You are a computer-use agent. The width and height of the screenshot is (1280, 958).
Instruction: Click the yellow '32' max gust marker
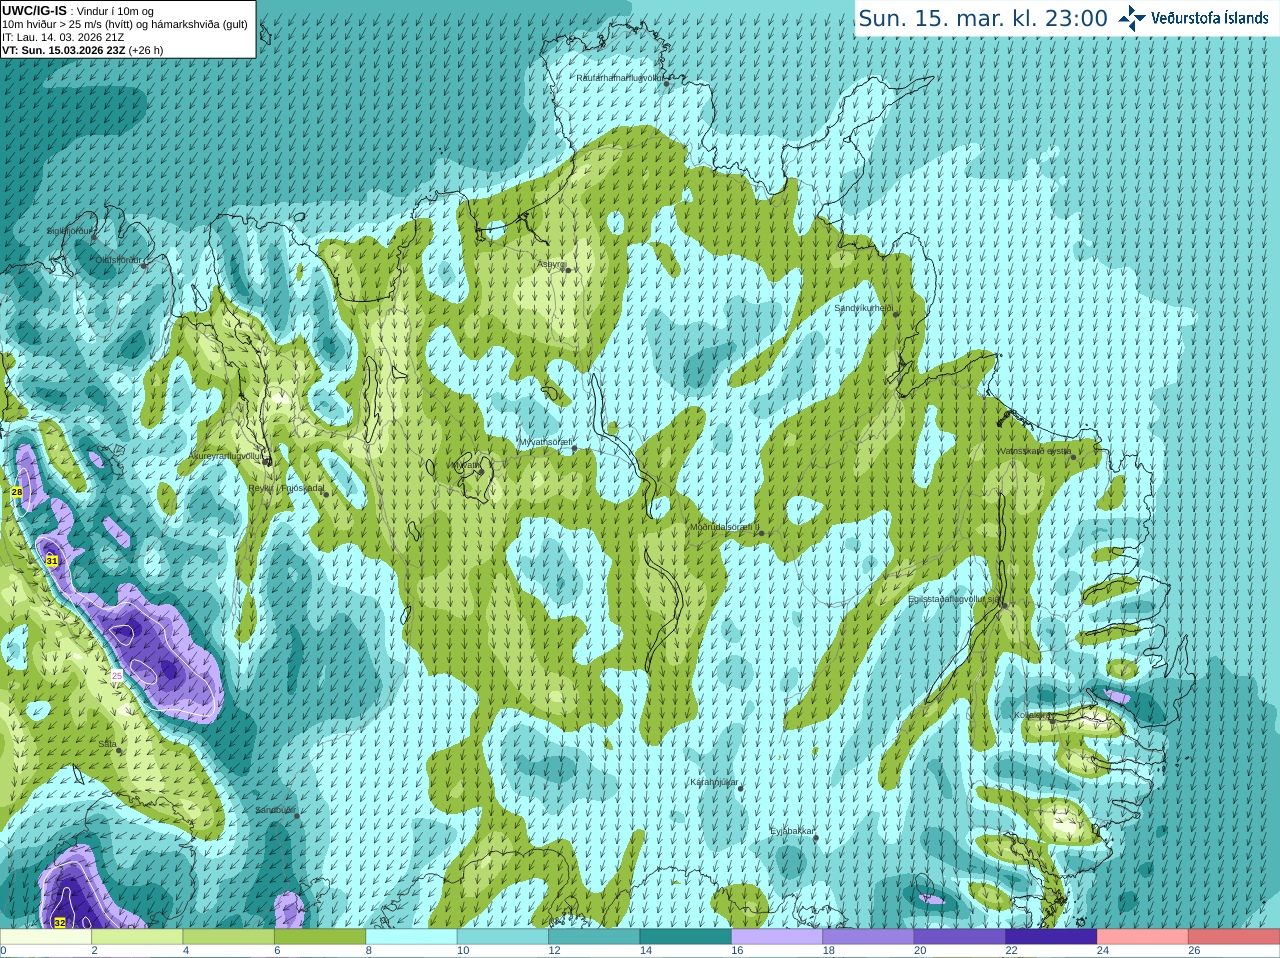[x=60, y=923]
